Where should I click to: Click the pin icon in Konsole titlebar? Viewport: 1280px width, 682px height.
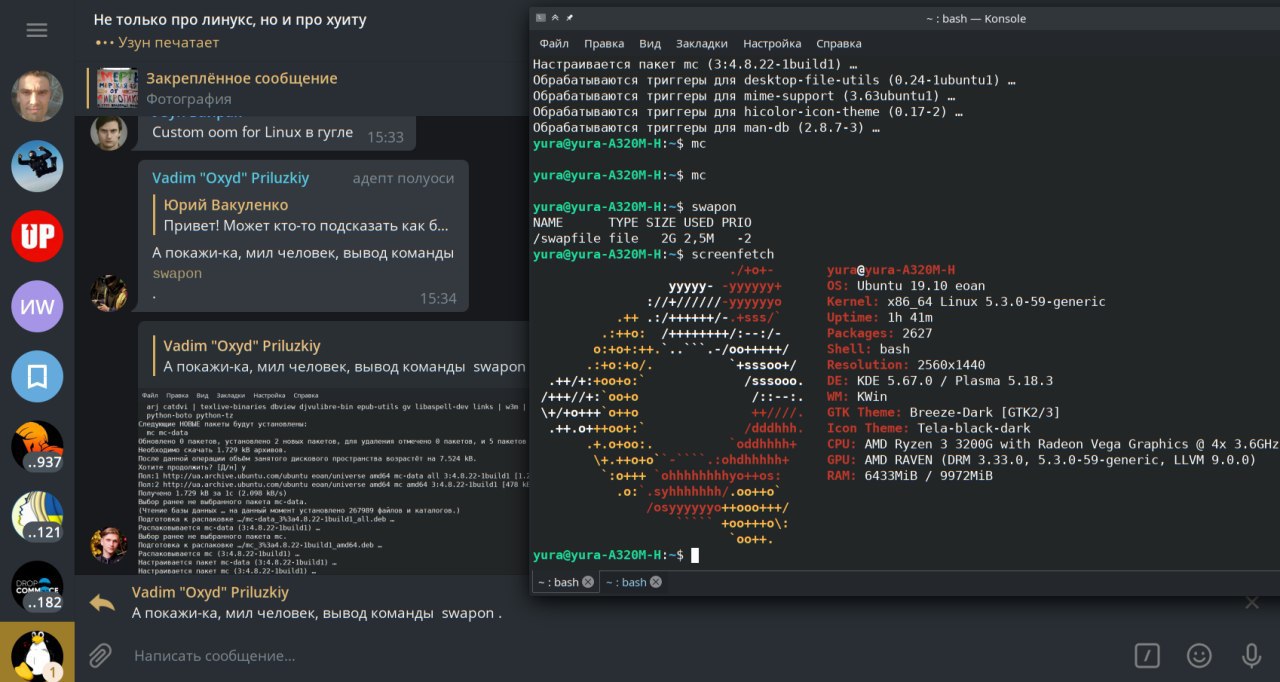tap(570, 18)
